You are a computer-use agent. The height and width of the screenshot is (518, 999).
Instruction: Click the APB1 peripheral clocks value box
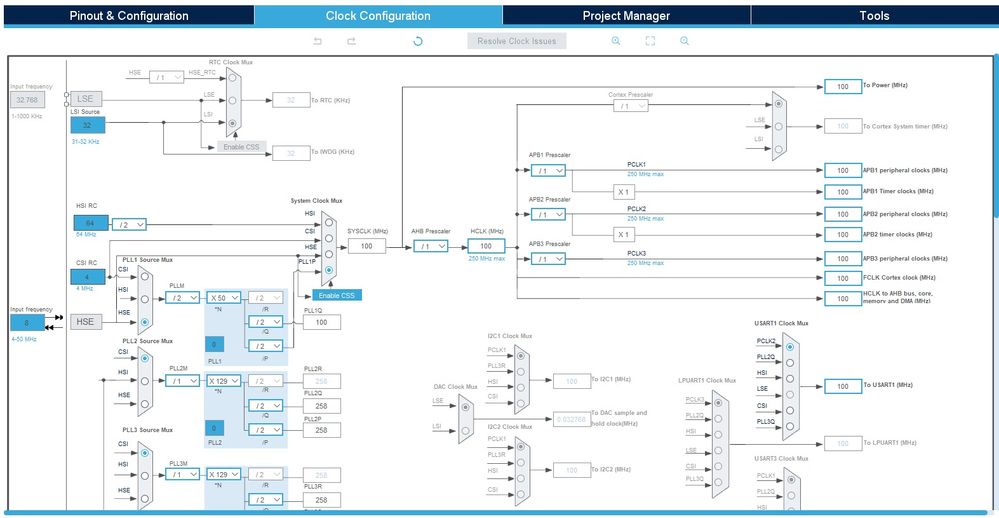843,171
